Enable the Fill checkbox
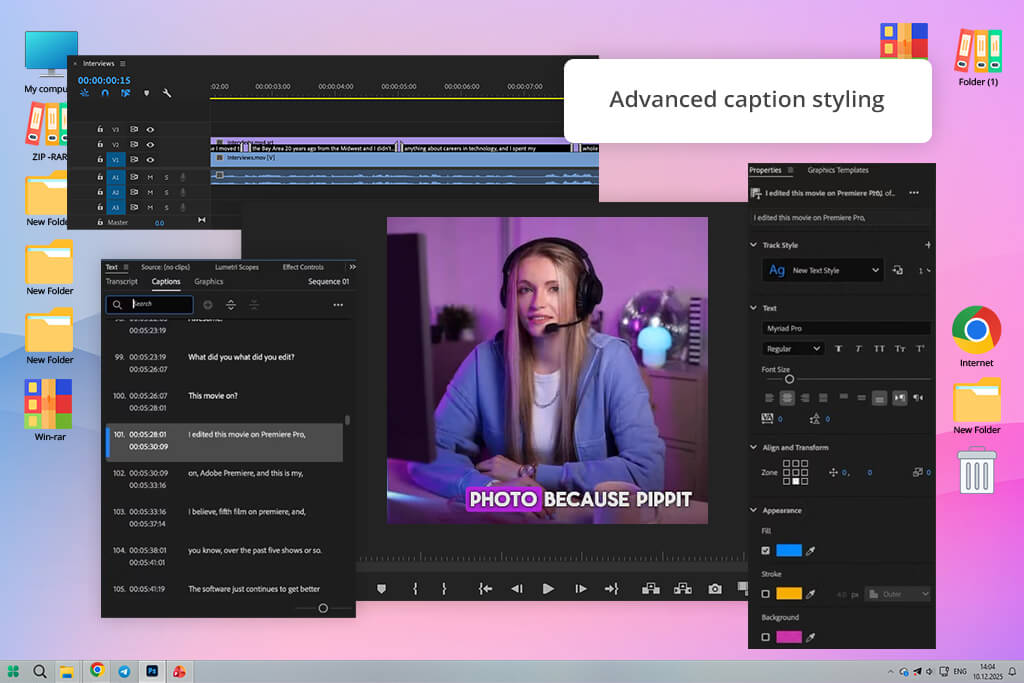1024x683 pixels. point(765,550)
